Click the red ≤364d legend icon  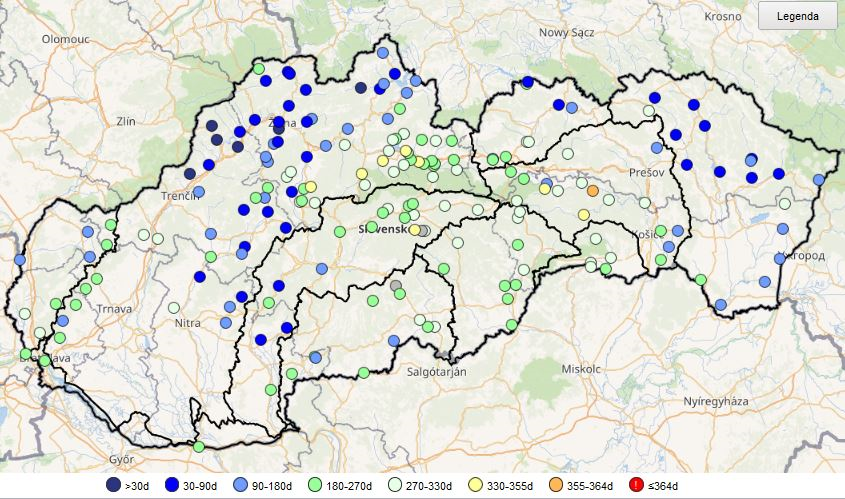(x=635, y=486)
